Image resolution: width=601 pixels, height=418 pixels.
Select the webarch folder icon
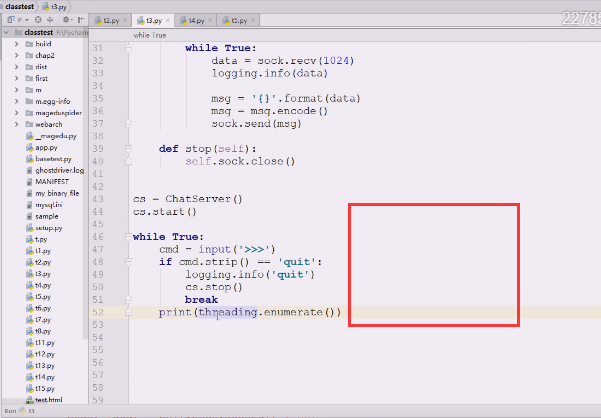coord(29,125)
